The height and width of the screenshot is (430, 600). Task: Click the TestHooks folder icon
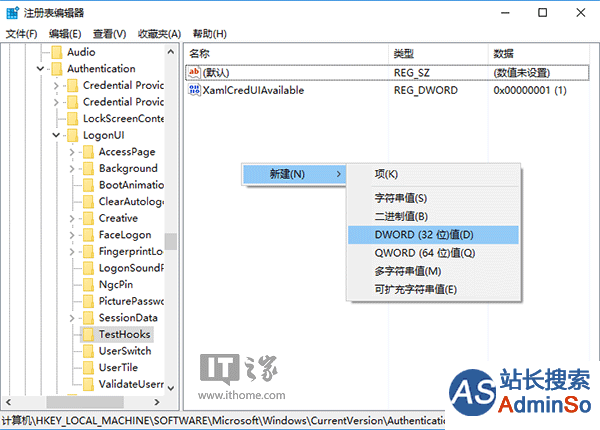click(x=88, y=334)
